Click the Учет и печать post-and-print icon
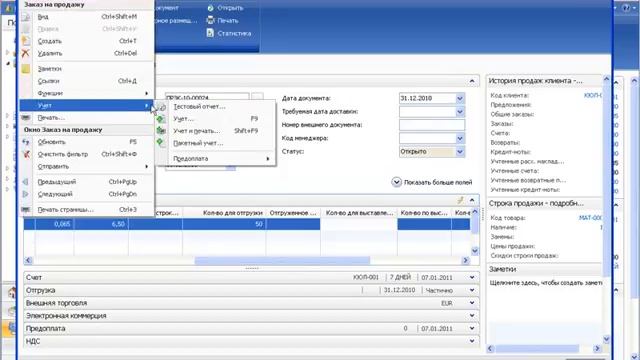This screenshot has height=360, width=640. click(x=161, y=131)
